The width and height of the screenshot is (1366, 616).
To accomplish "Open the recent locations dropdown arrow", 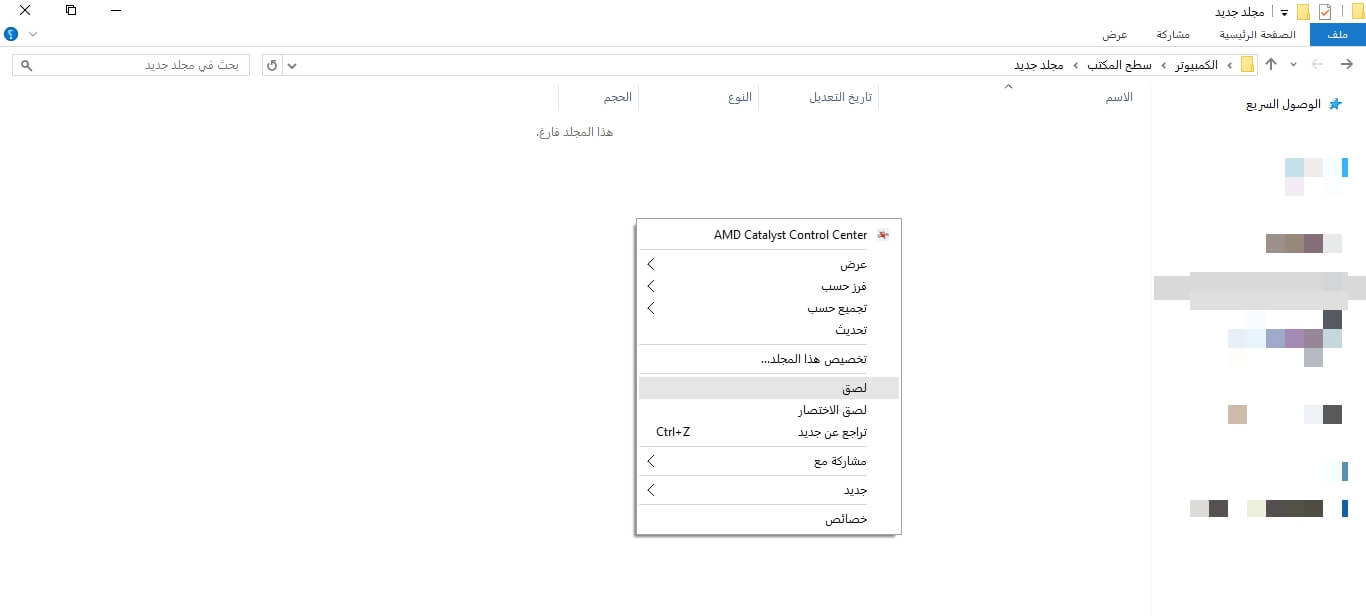I will 1293,64.
